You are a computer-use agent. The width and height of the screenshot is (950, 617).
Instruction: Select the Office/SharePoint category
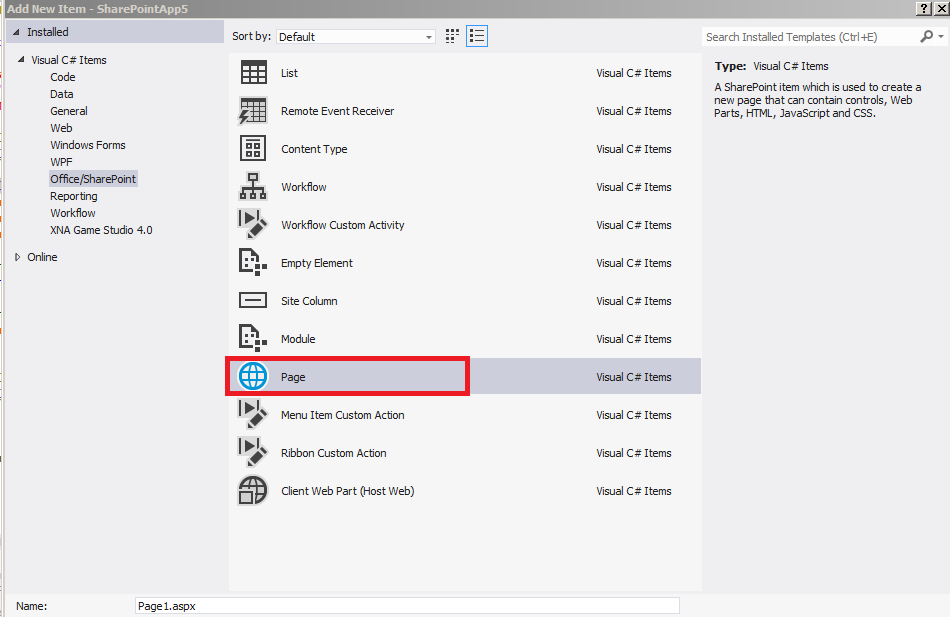(93, 179)
